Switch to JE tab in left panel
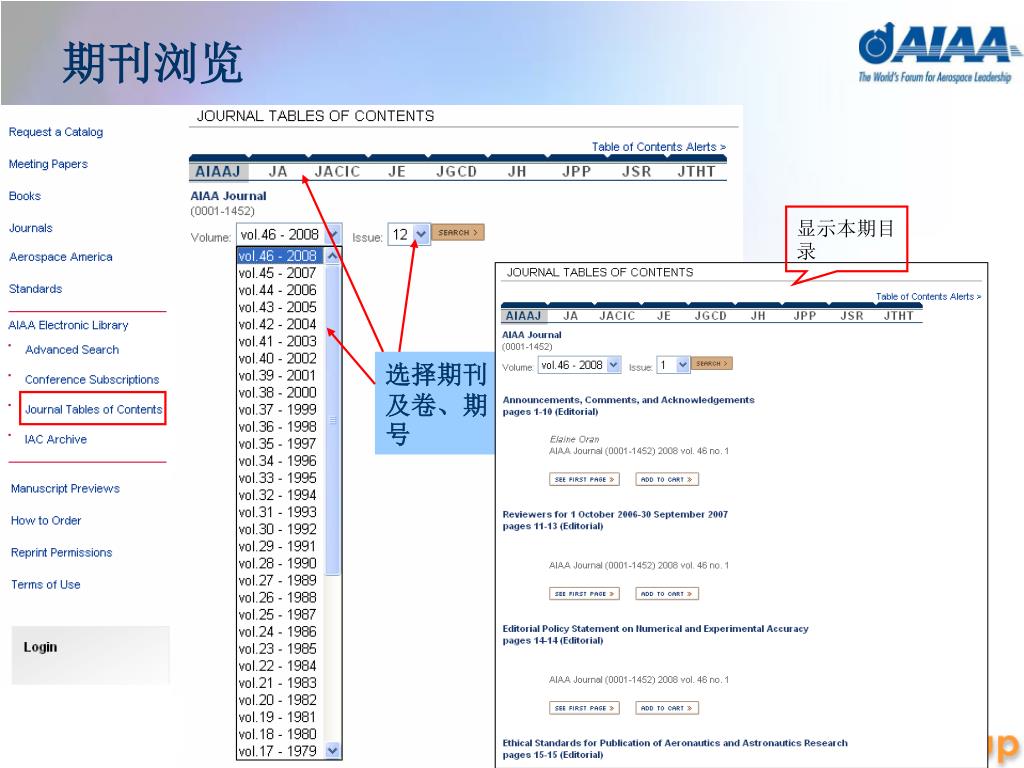 397,171
